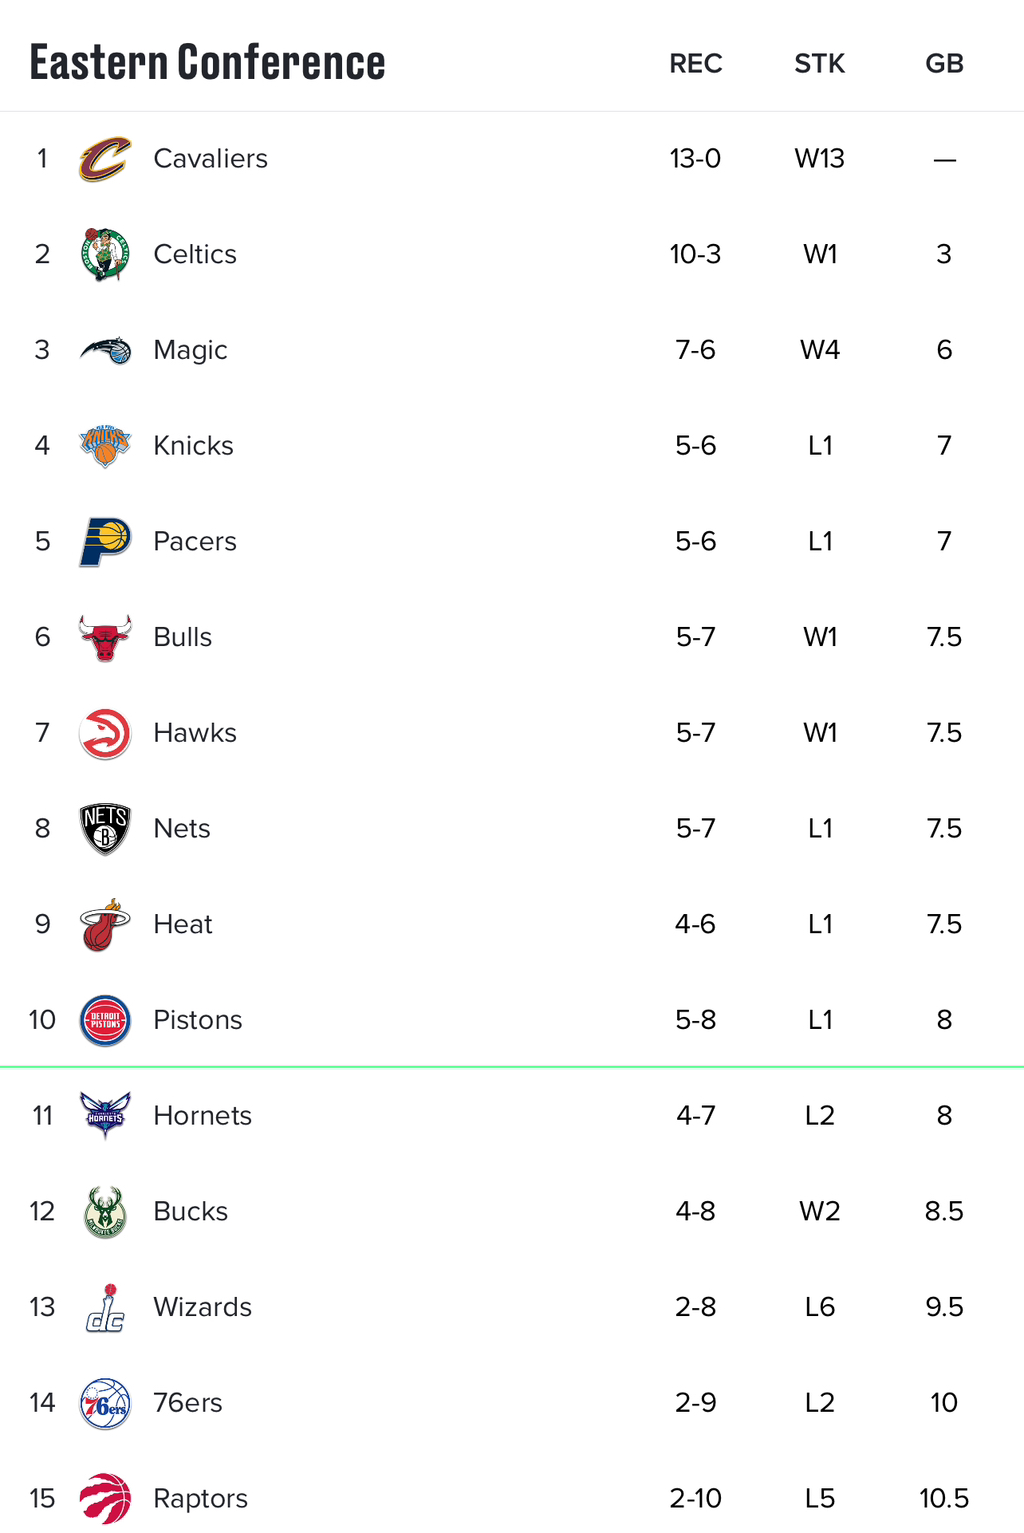Open the Raptors team name link
This screenshot has width=1024, height=1533.
(x=200, y=1499)
